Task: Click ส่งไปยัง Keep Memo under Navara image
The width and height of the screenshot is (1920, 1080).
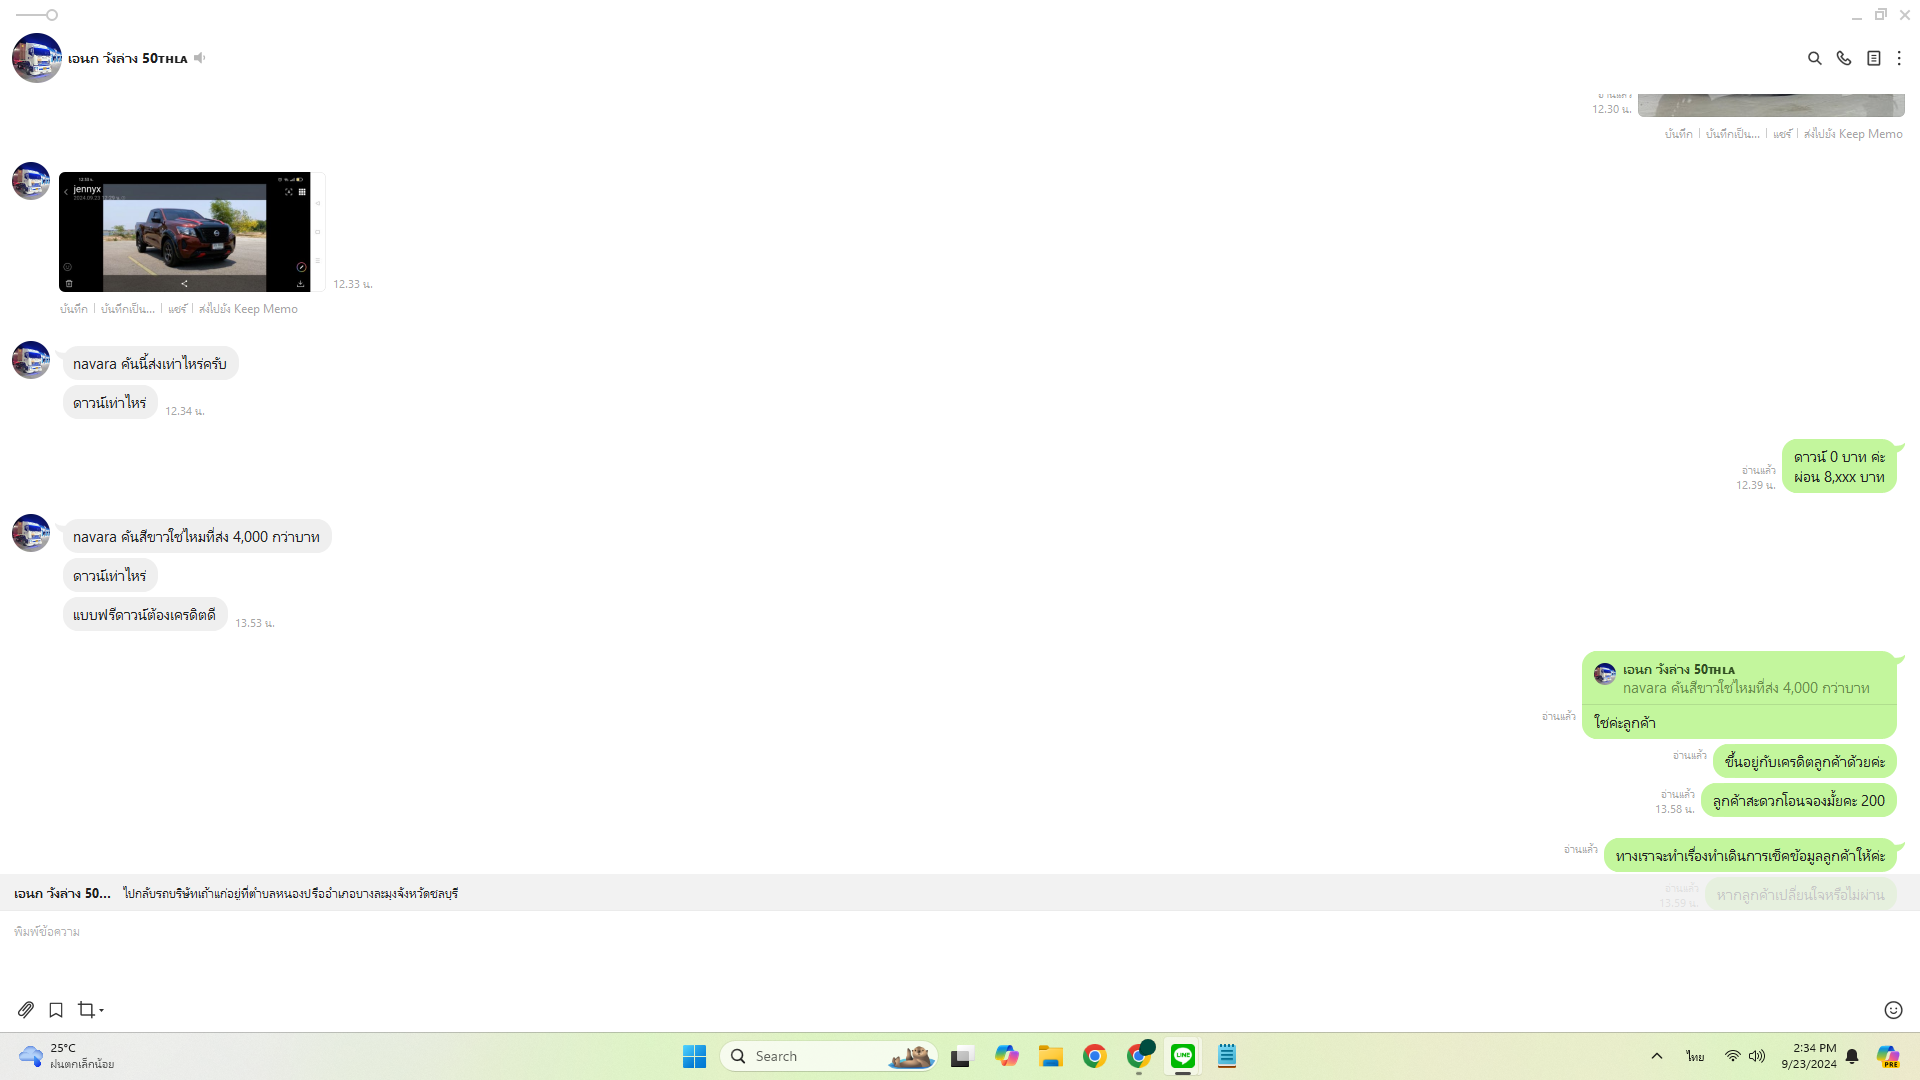Action: (248, 309)
